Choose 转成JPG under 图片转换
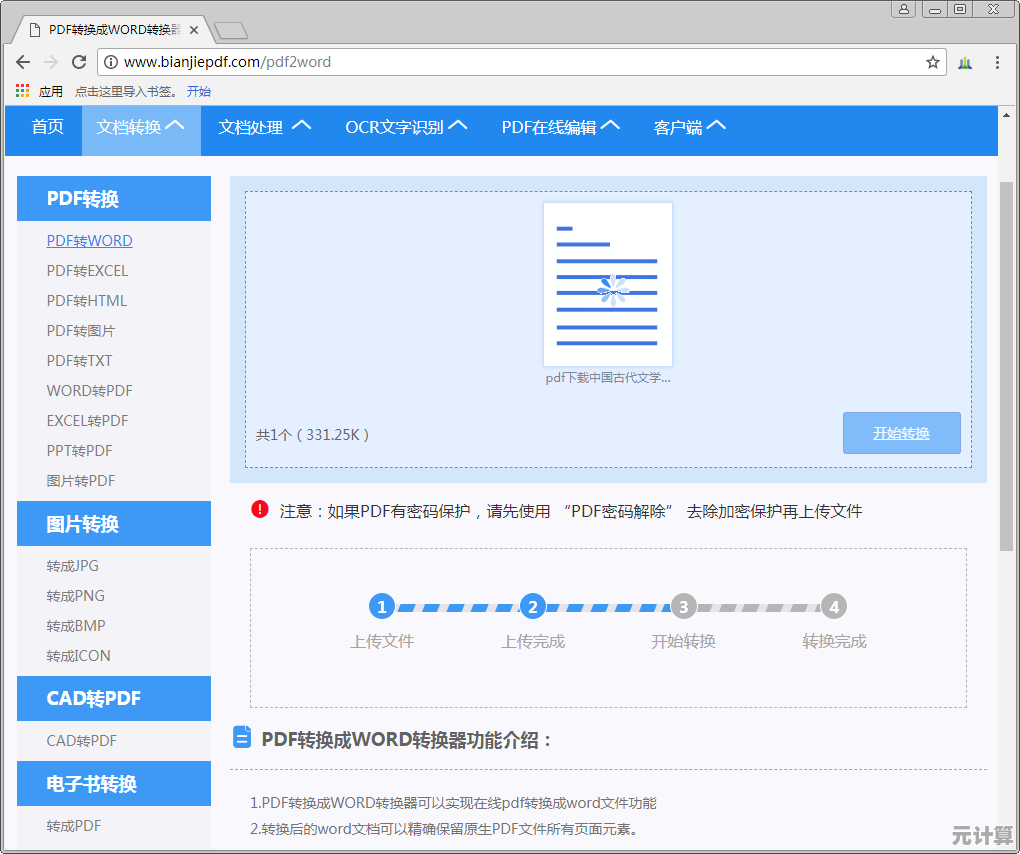 coord(72,566)
